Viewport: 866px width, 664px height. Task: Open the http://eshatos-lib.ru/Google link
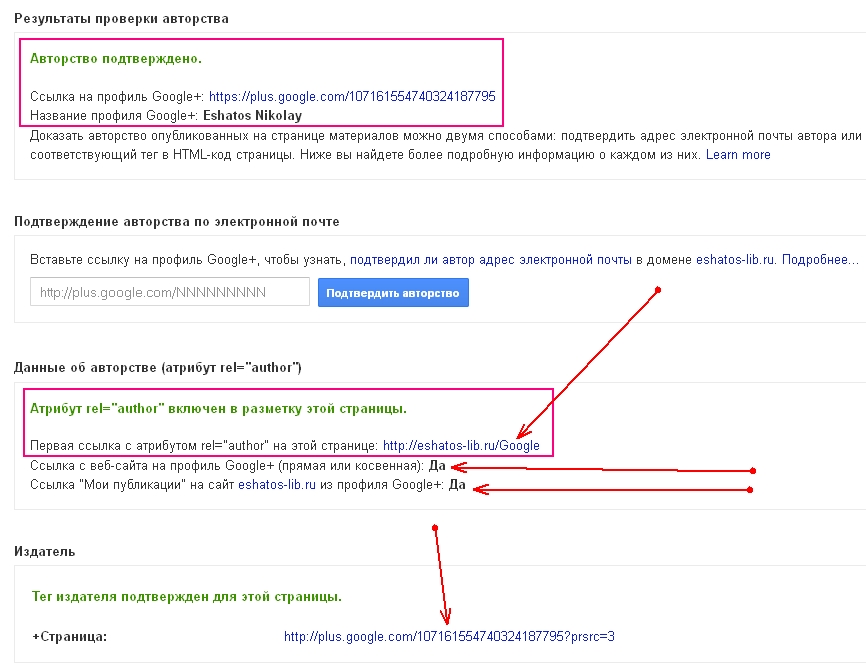[x=461, y=445]
